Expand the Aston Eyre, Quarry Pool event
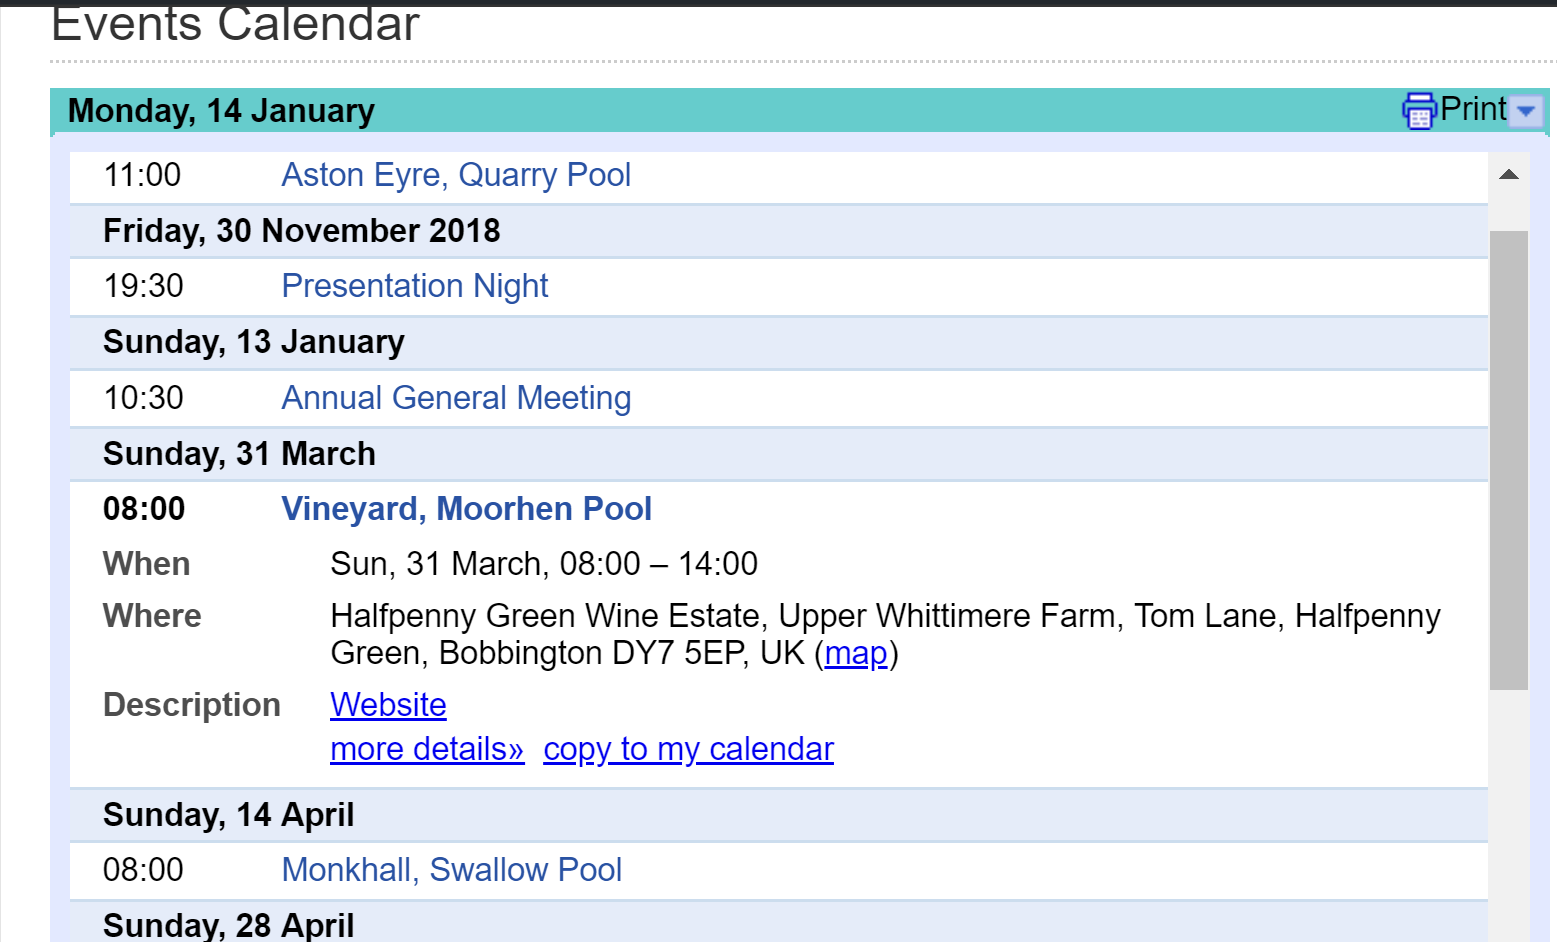Image resolution: width=1557 pixels, height=942 pixels. coord(456,175)
